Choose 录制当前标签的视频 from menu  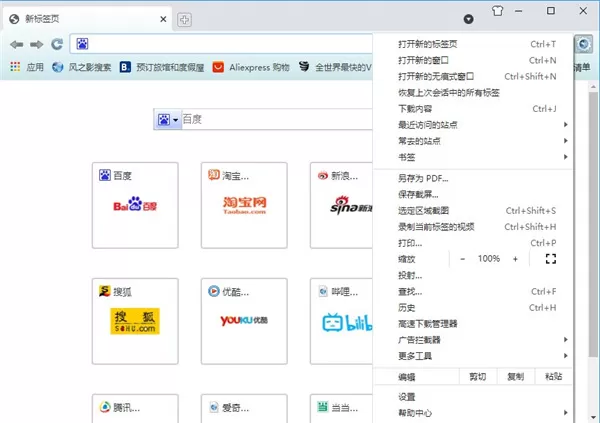click(473, 227)
